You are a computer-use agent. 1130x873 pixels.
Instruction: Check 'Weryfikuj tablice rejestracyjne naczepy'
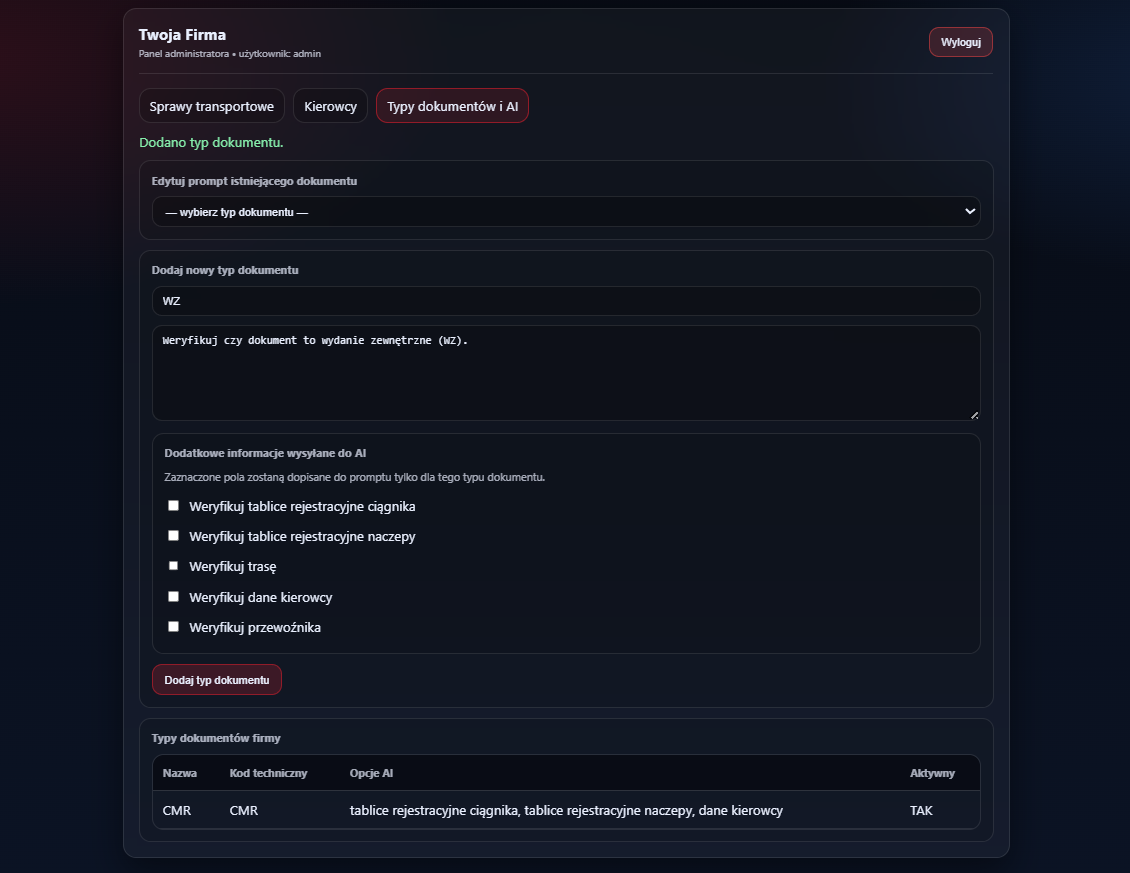click(174, 536)
